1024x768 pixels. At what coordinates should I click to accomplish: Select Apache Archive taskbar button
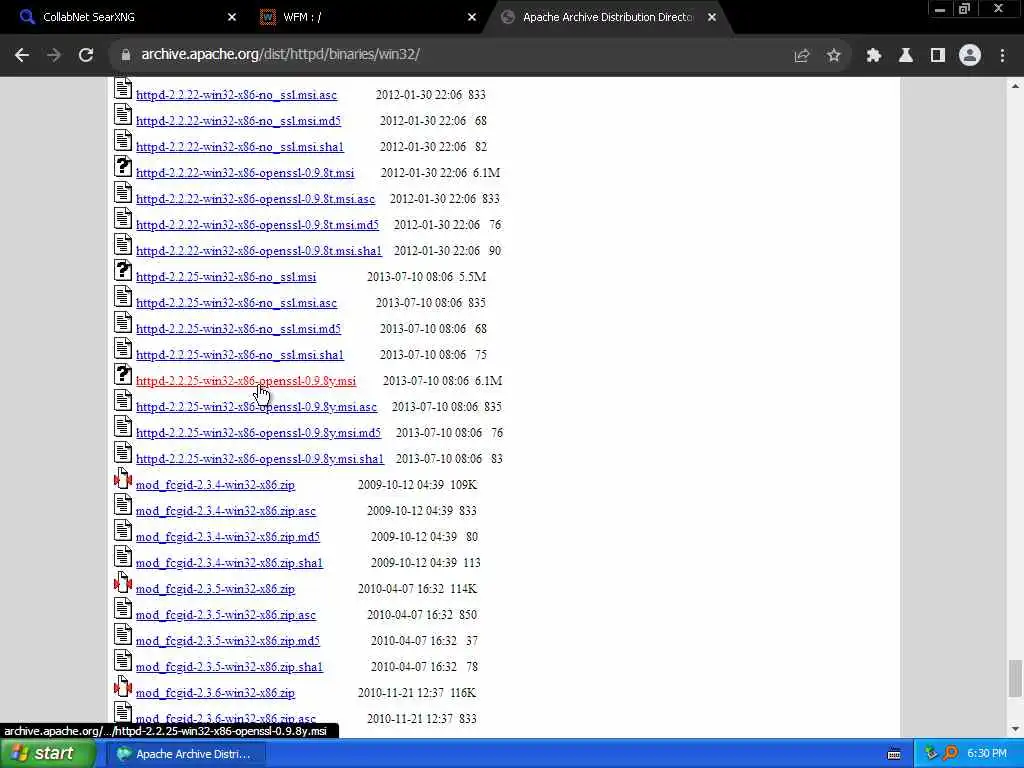(x=186, y=754)
